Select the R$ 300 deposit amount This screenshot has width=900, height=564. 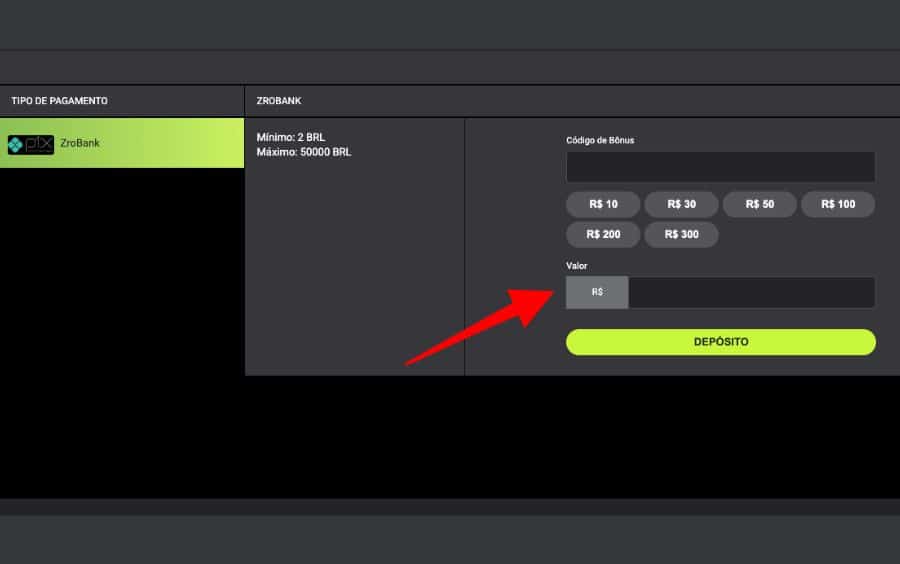point(681,235)
